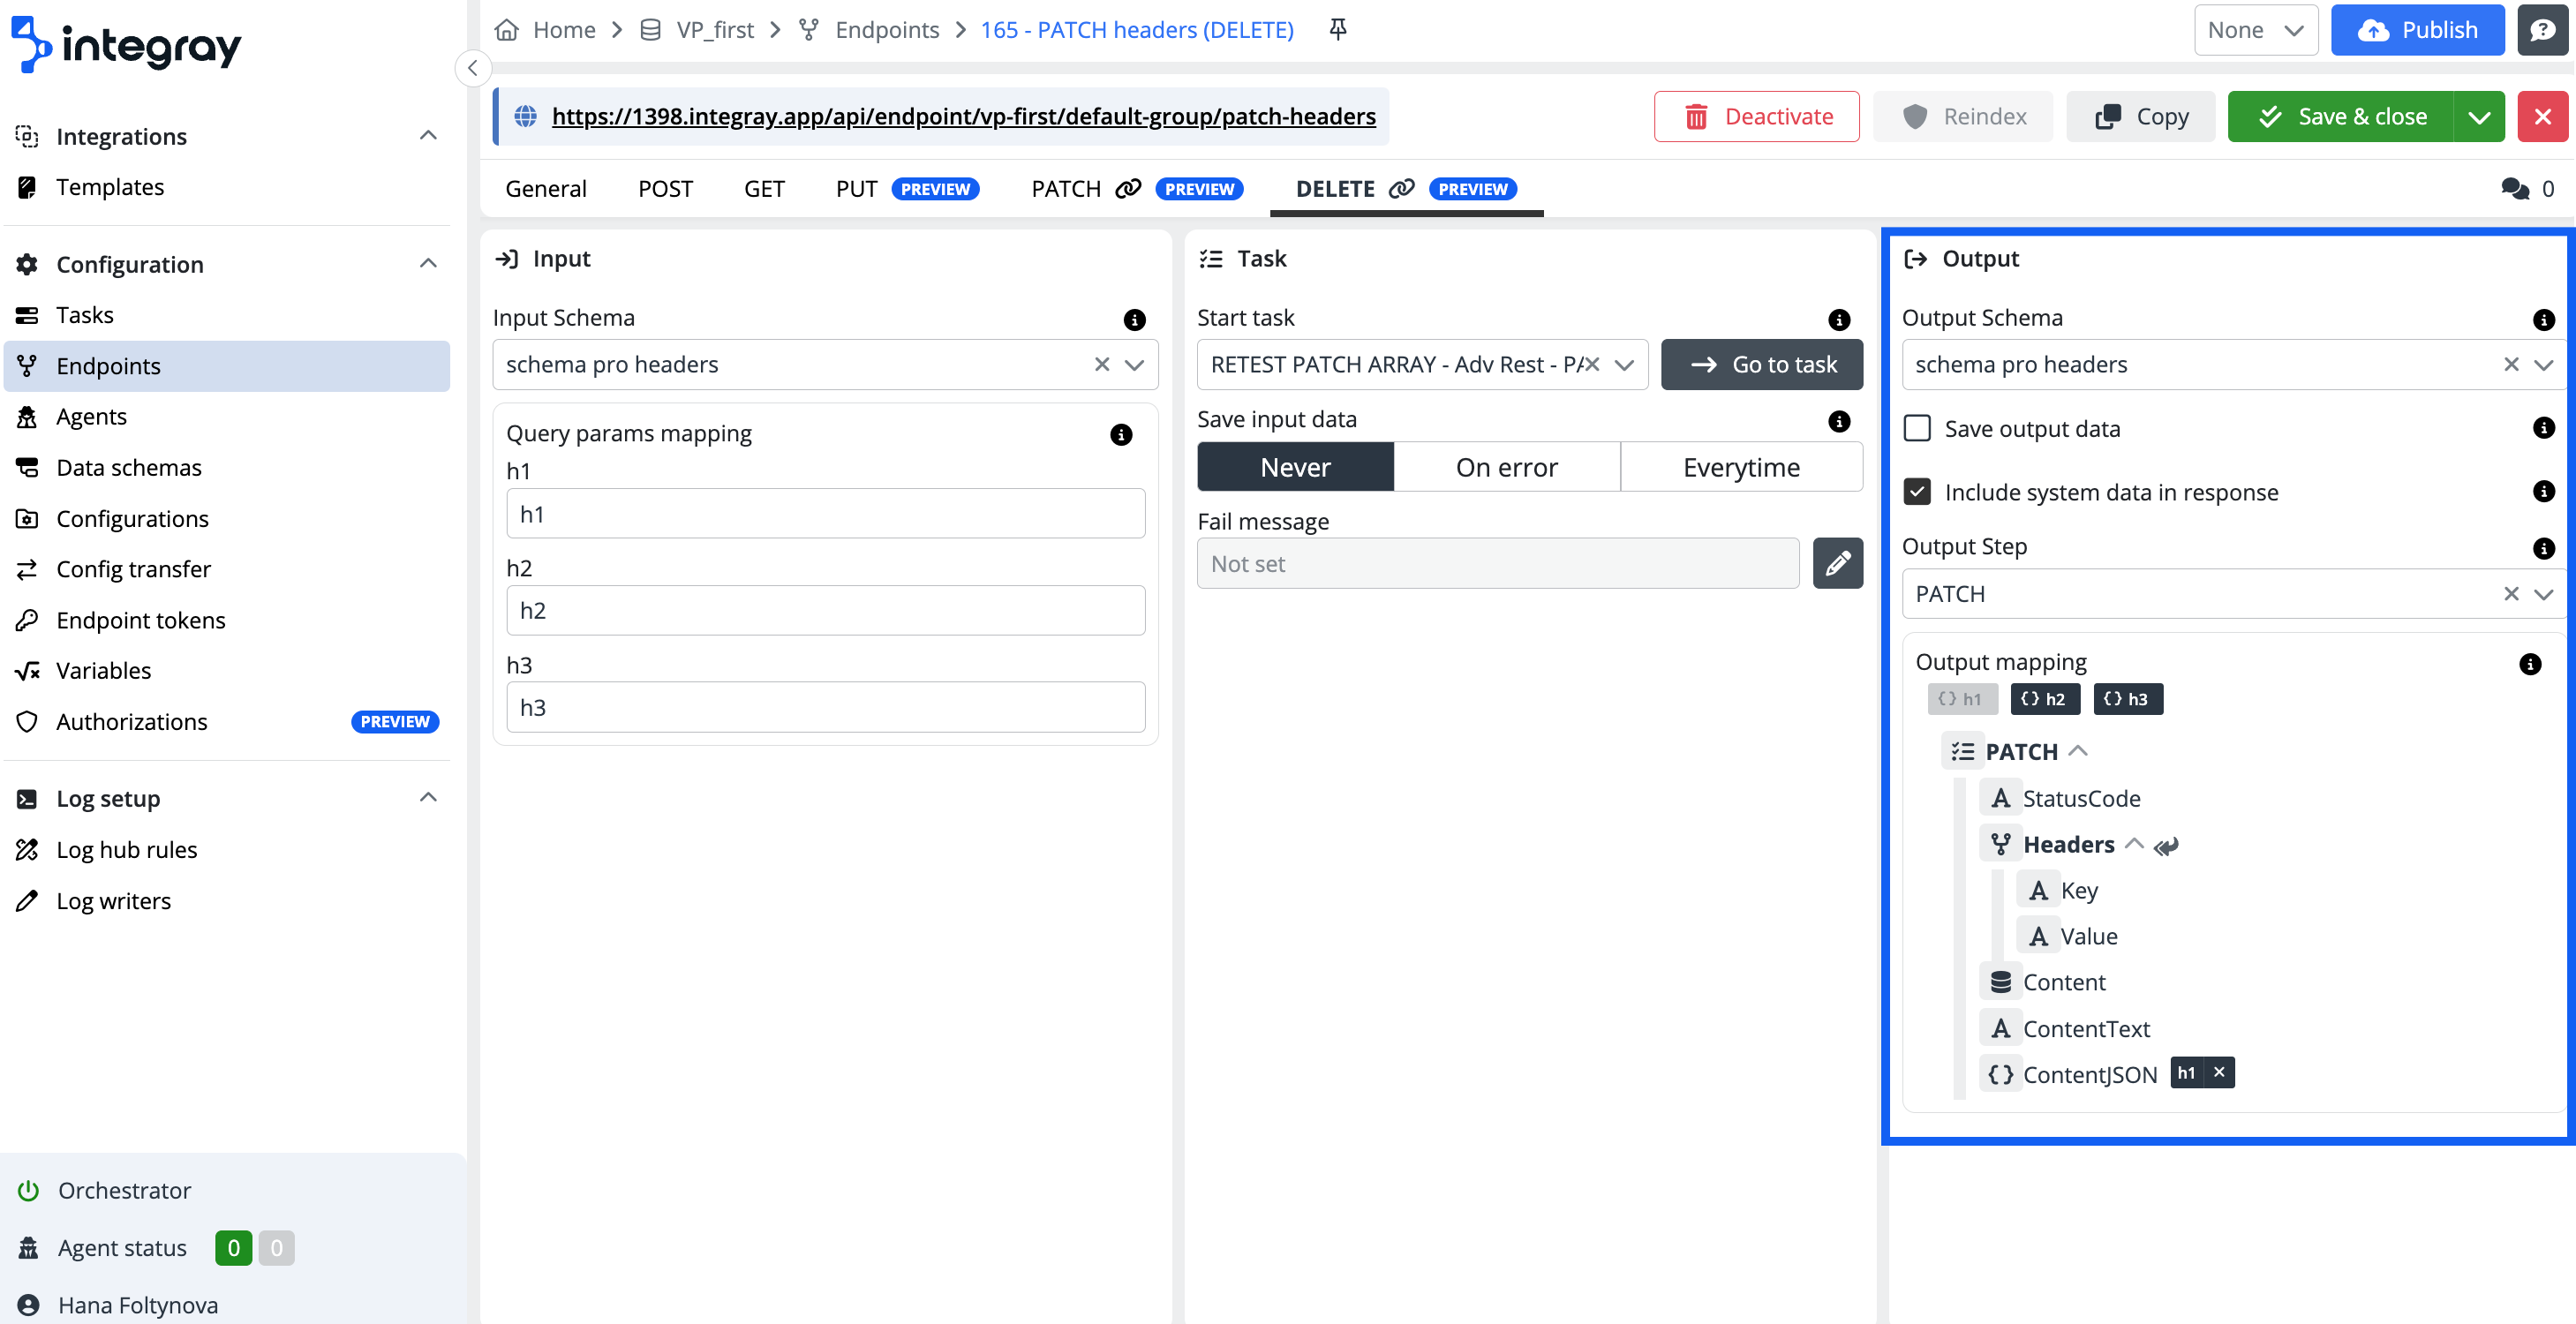Image resolution: width=2576 pixels, height=1324 pixels.
Task: Enable the Save output data checkbox
Action: 1917,429
